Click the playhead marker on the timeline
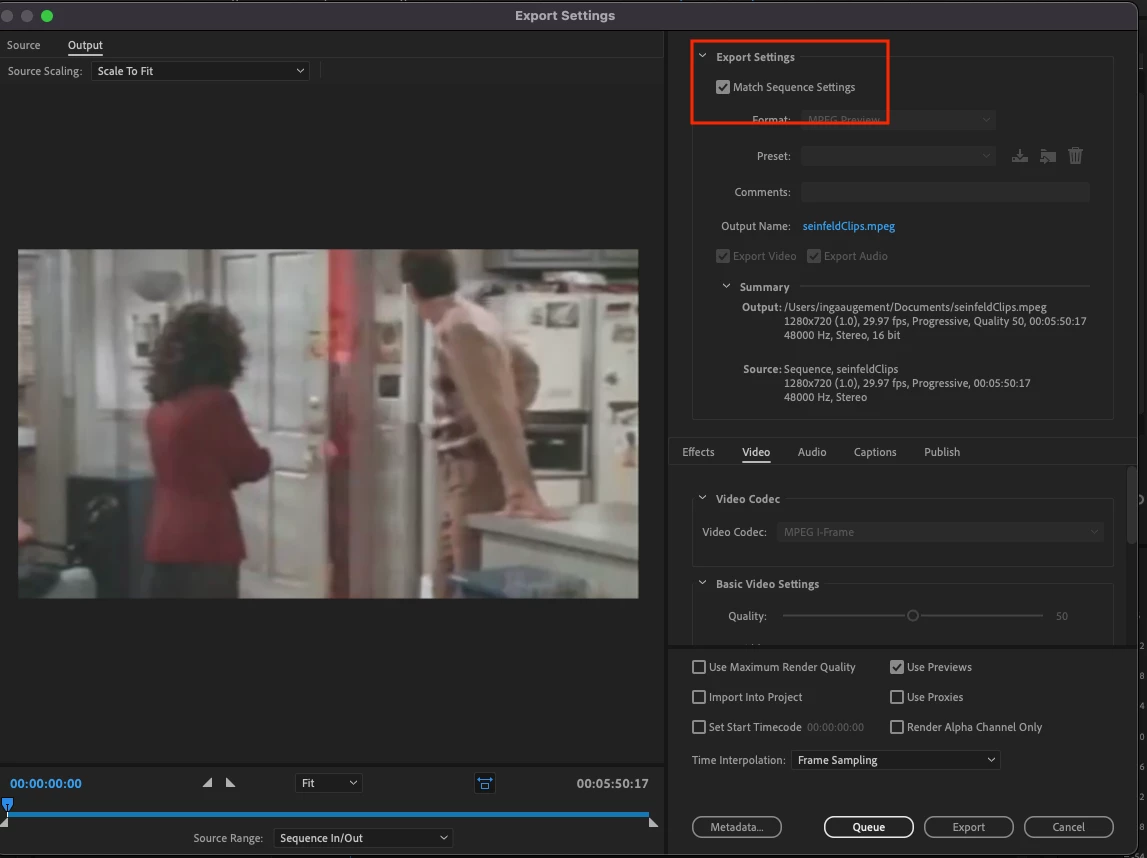Screen dimensions: 1147x858 point(7,805)
